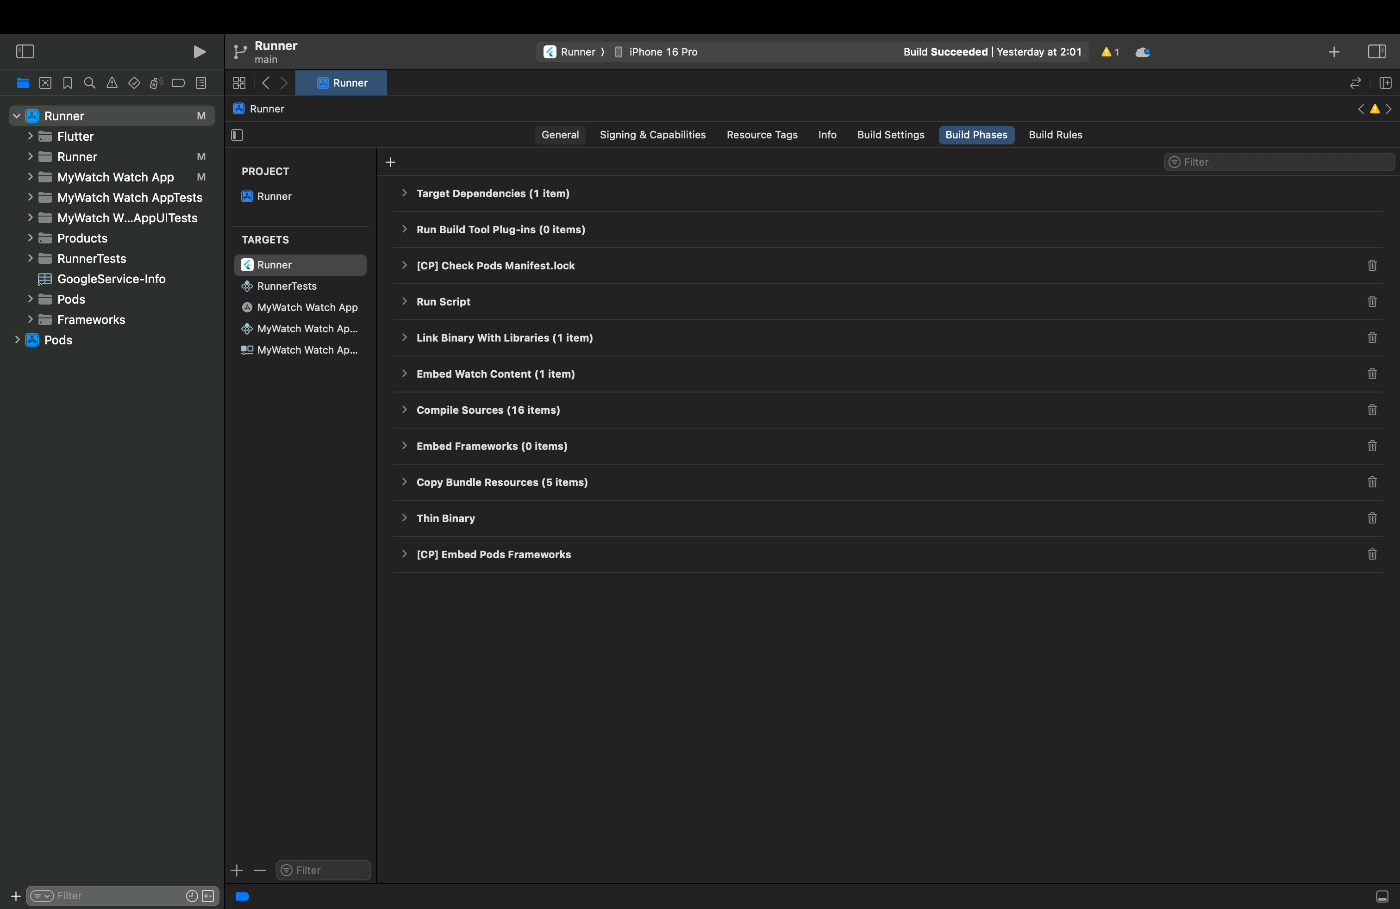Open the Breakpoint navigator
The image size is (1400, 909).
[x=178, y=83]
